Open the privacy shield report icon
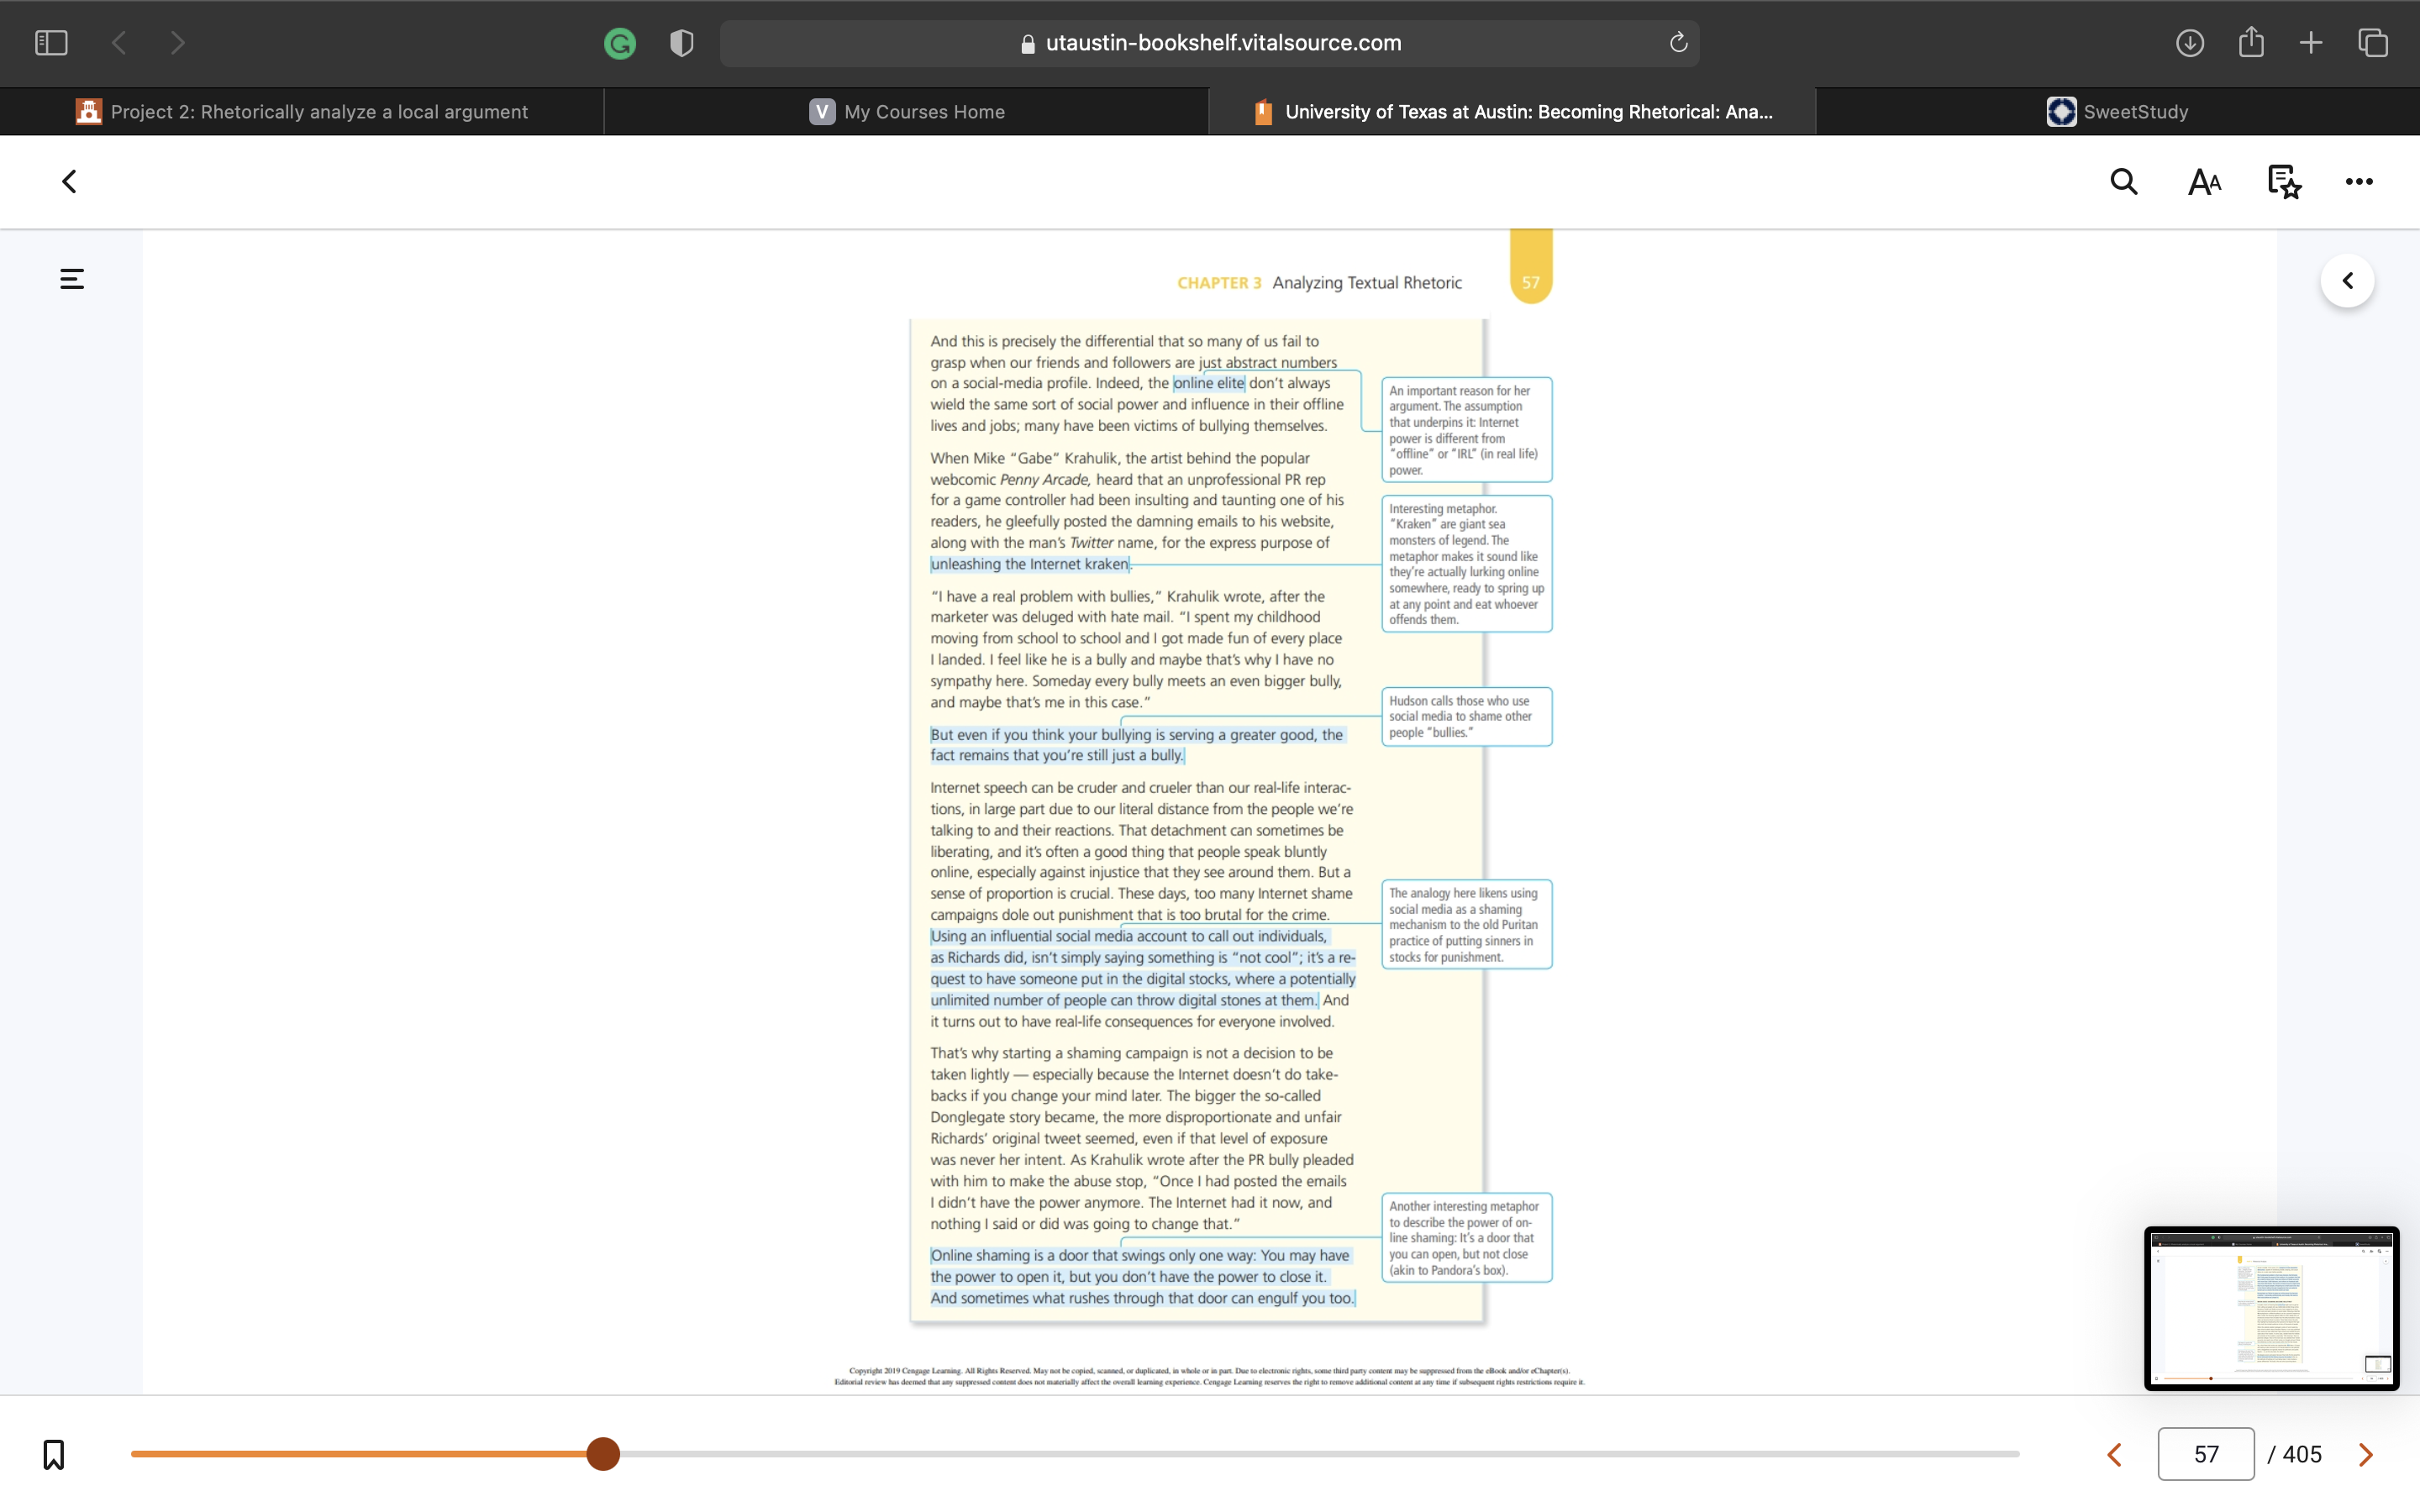Image resolution: width=2420 pixels, height=1512 pixels. coord(682,43)
